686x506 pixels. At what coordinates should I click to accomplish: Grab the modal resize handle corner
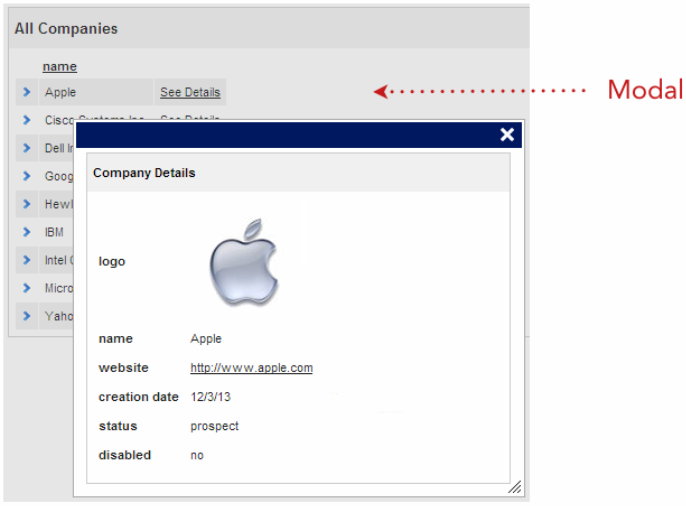514,487
